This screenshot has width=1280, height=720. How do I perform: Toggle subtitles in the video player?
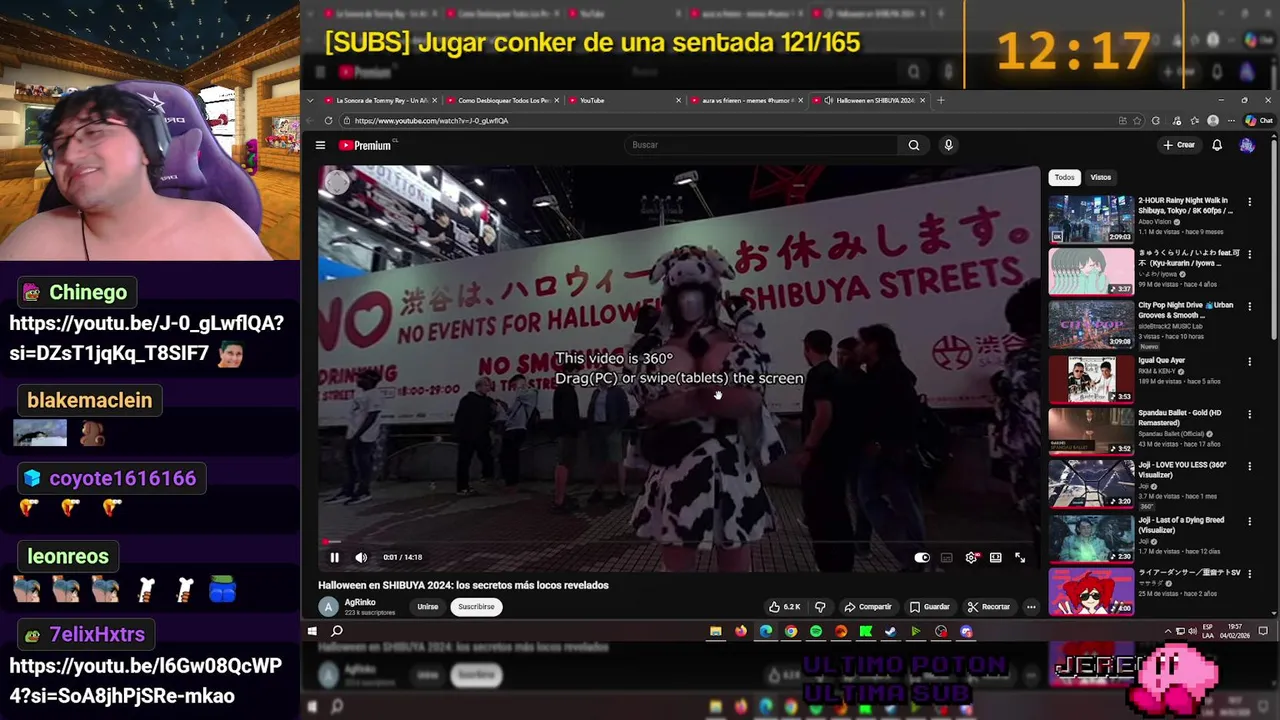946,558
